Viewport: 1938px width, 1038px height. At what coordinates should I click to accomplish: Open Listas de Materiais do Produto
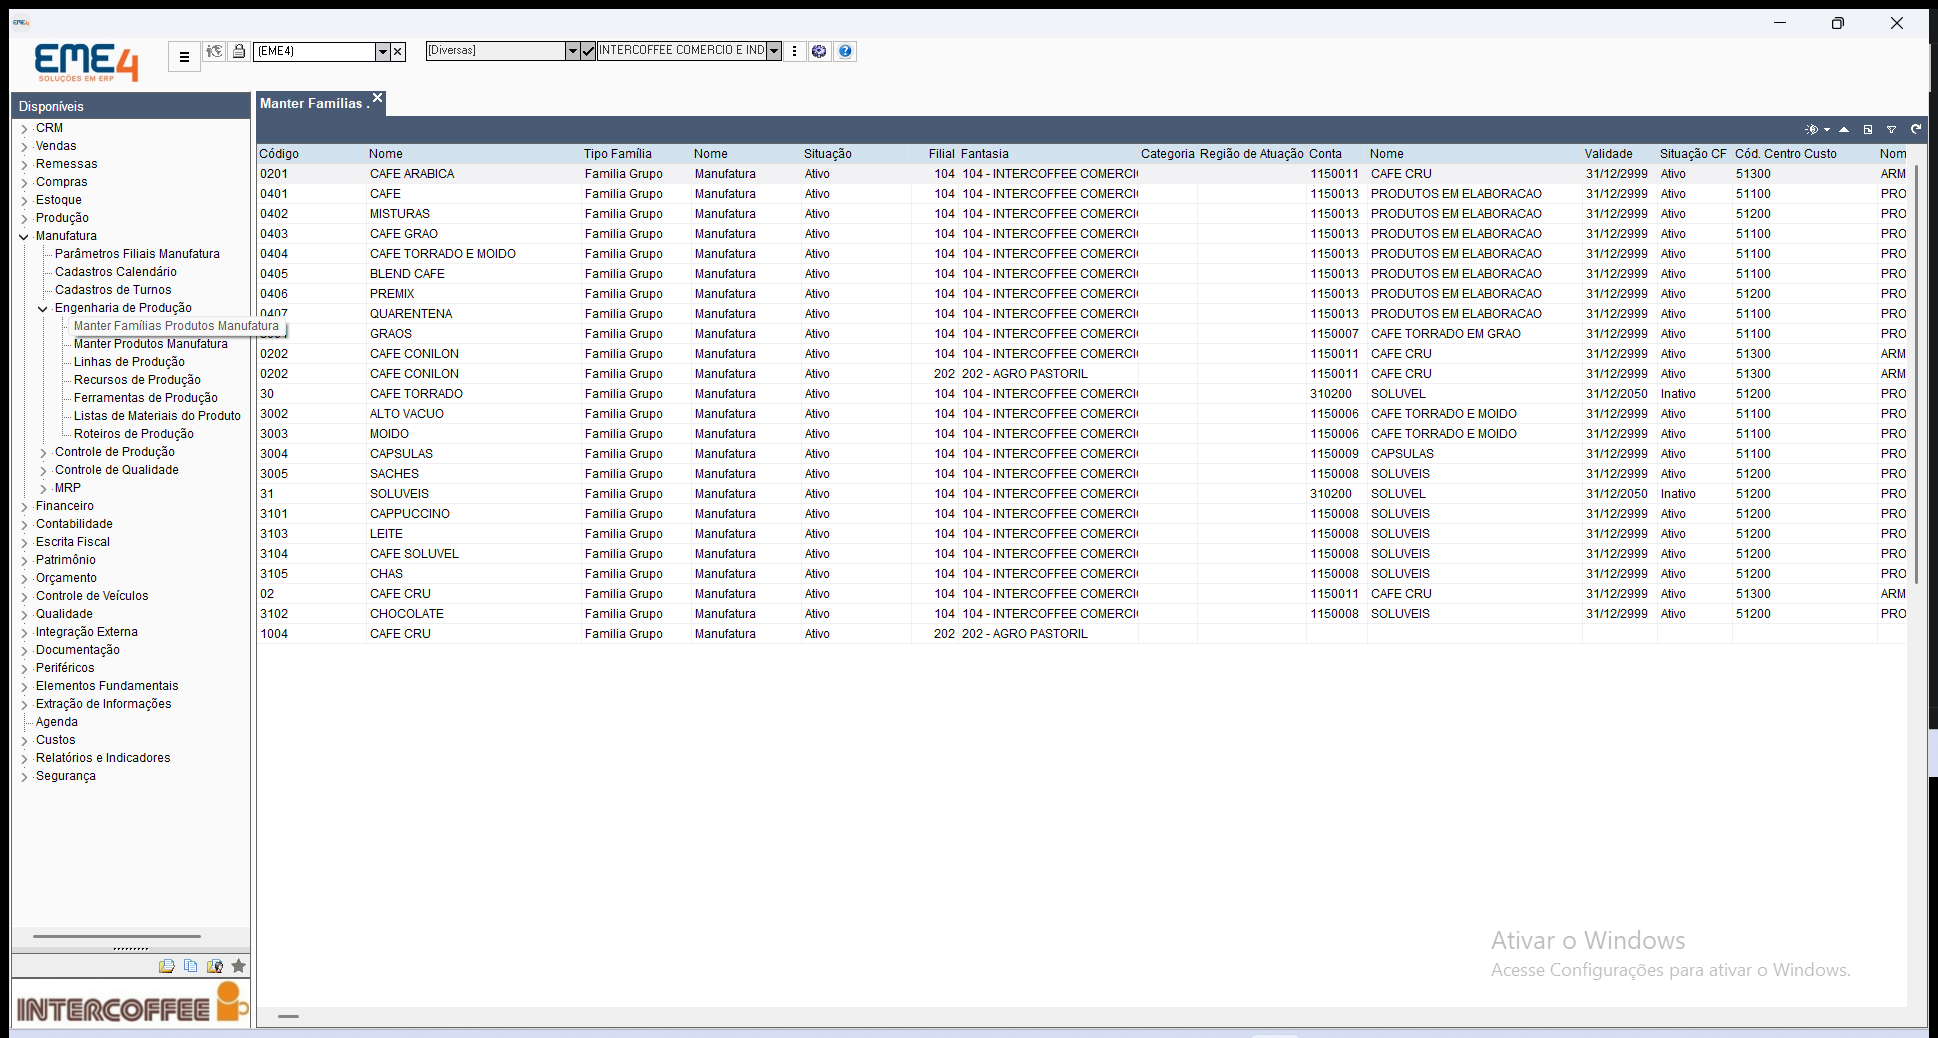point(157,416)
